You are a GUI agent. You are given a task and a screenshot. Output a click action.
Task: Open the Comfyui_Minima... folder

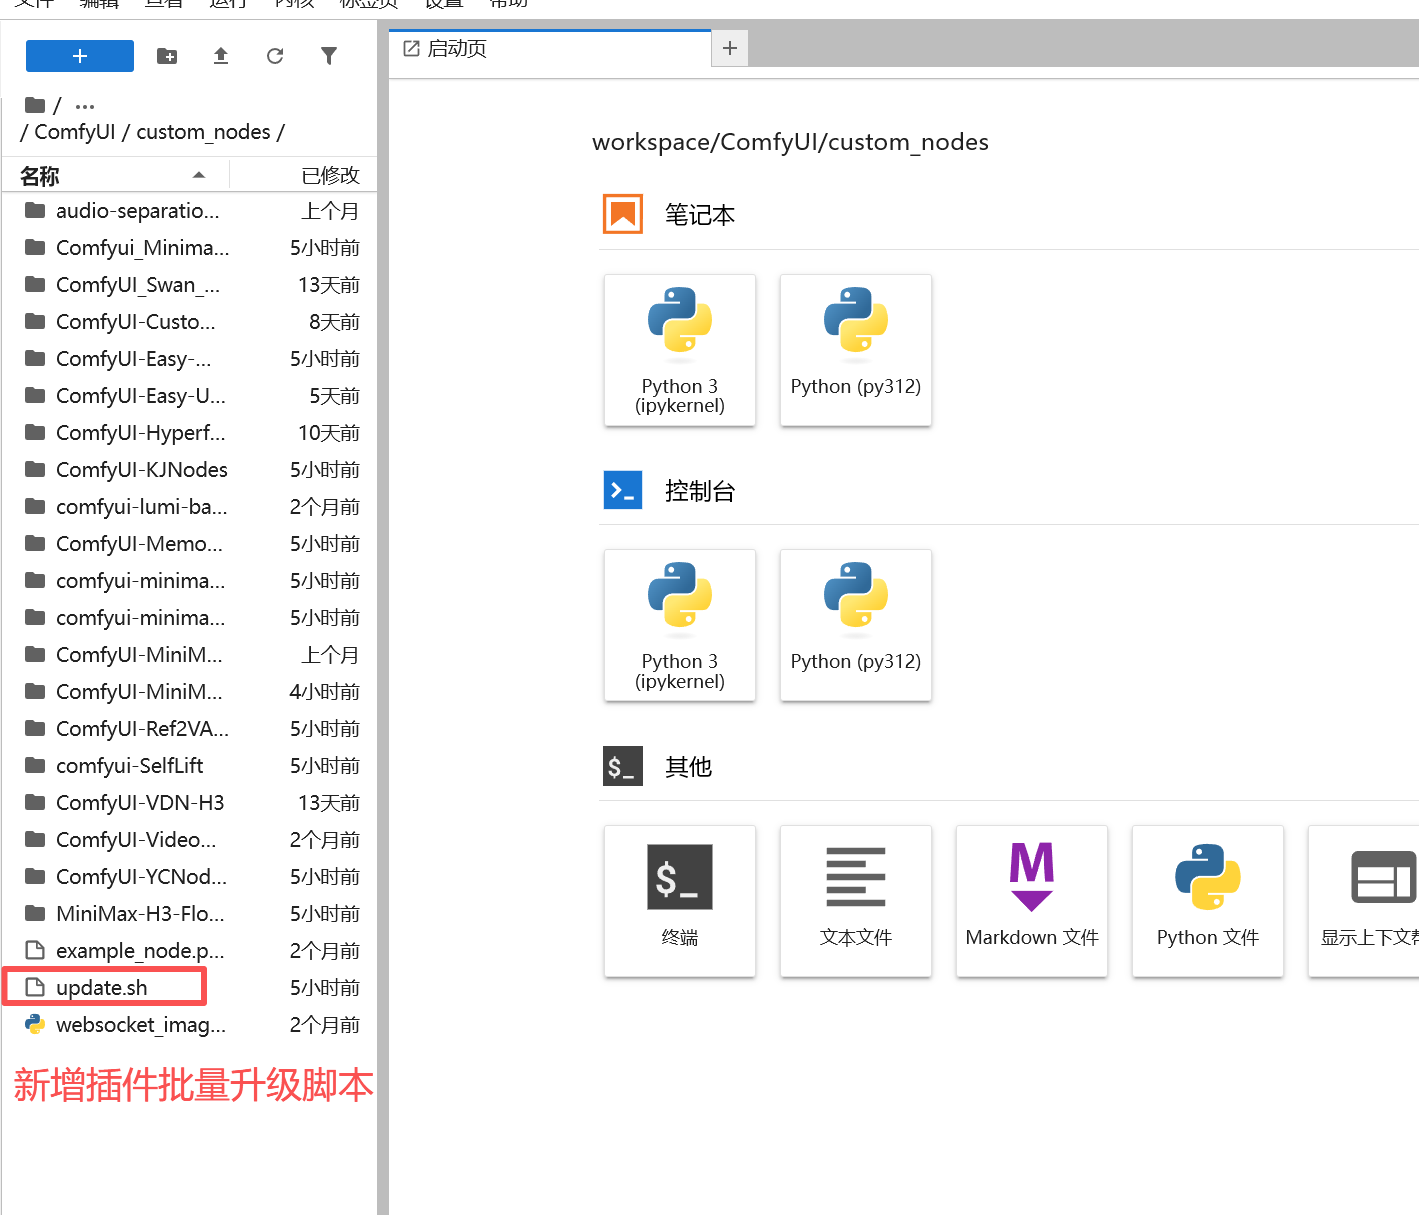click(x=190, y=247)
